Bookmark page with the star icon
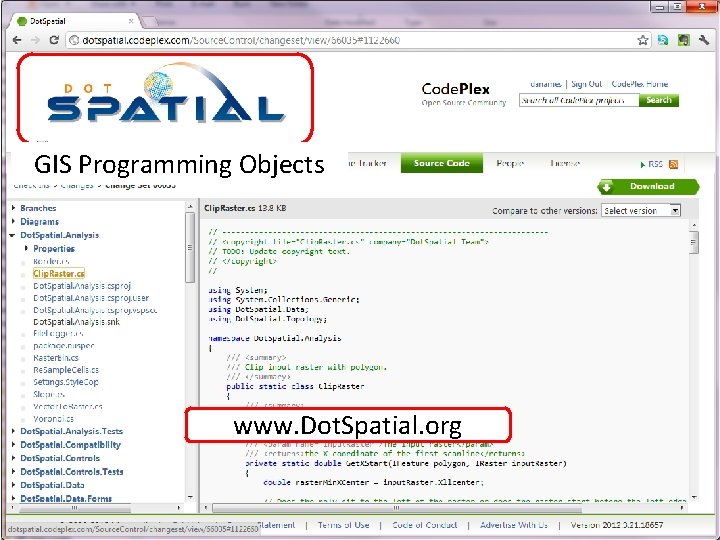 pos(643,40)
